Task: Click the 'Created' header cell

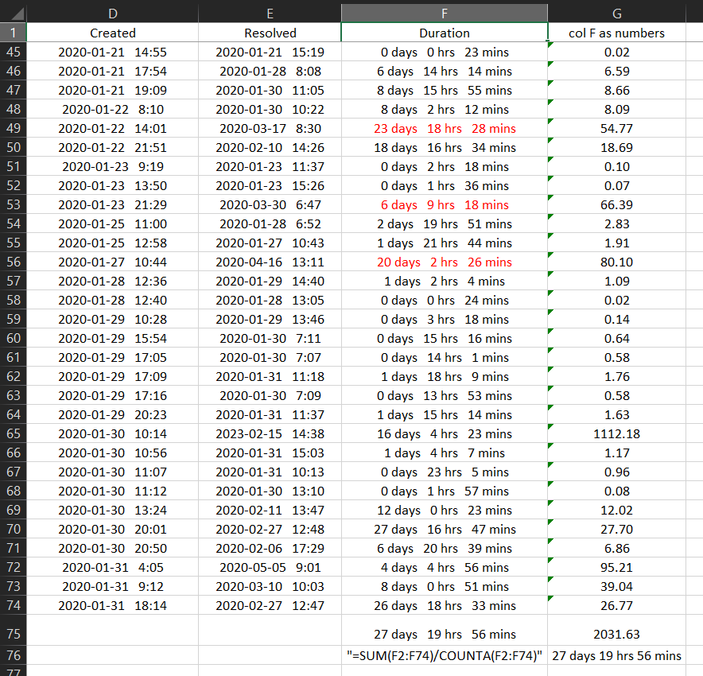Action: click(x=113, y=33)
